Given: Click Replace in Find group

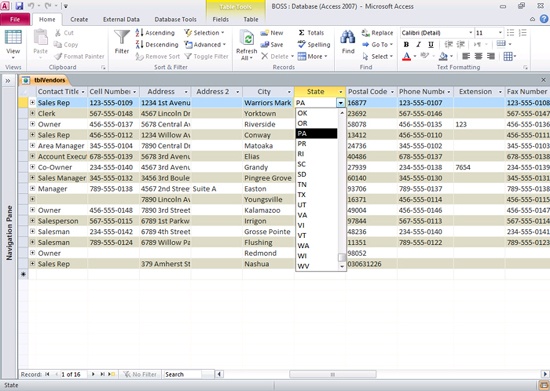Looking at the screenshot, I should [377, 33].
